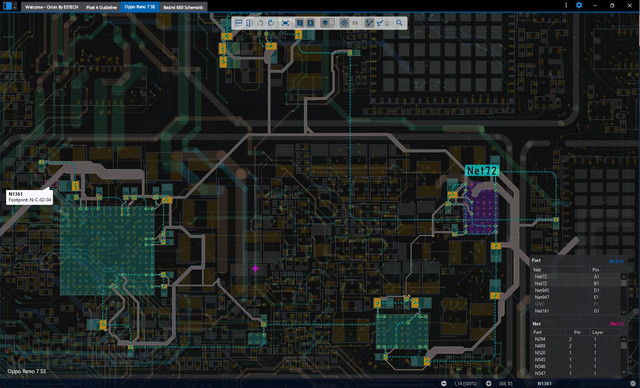Click the zoom out minus button in status bar
640x388 pixels.
tap(444, 384)
